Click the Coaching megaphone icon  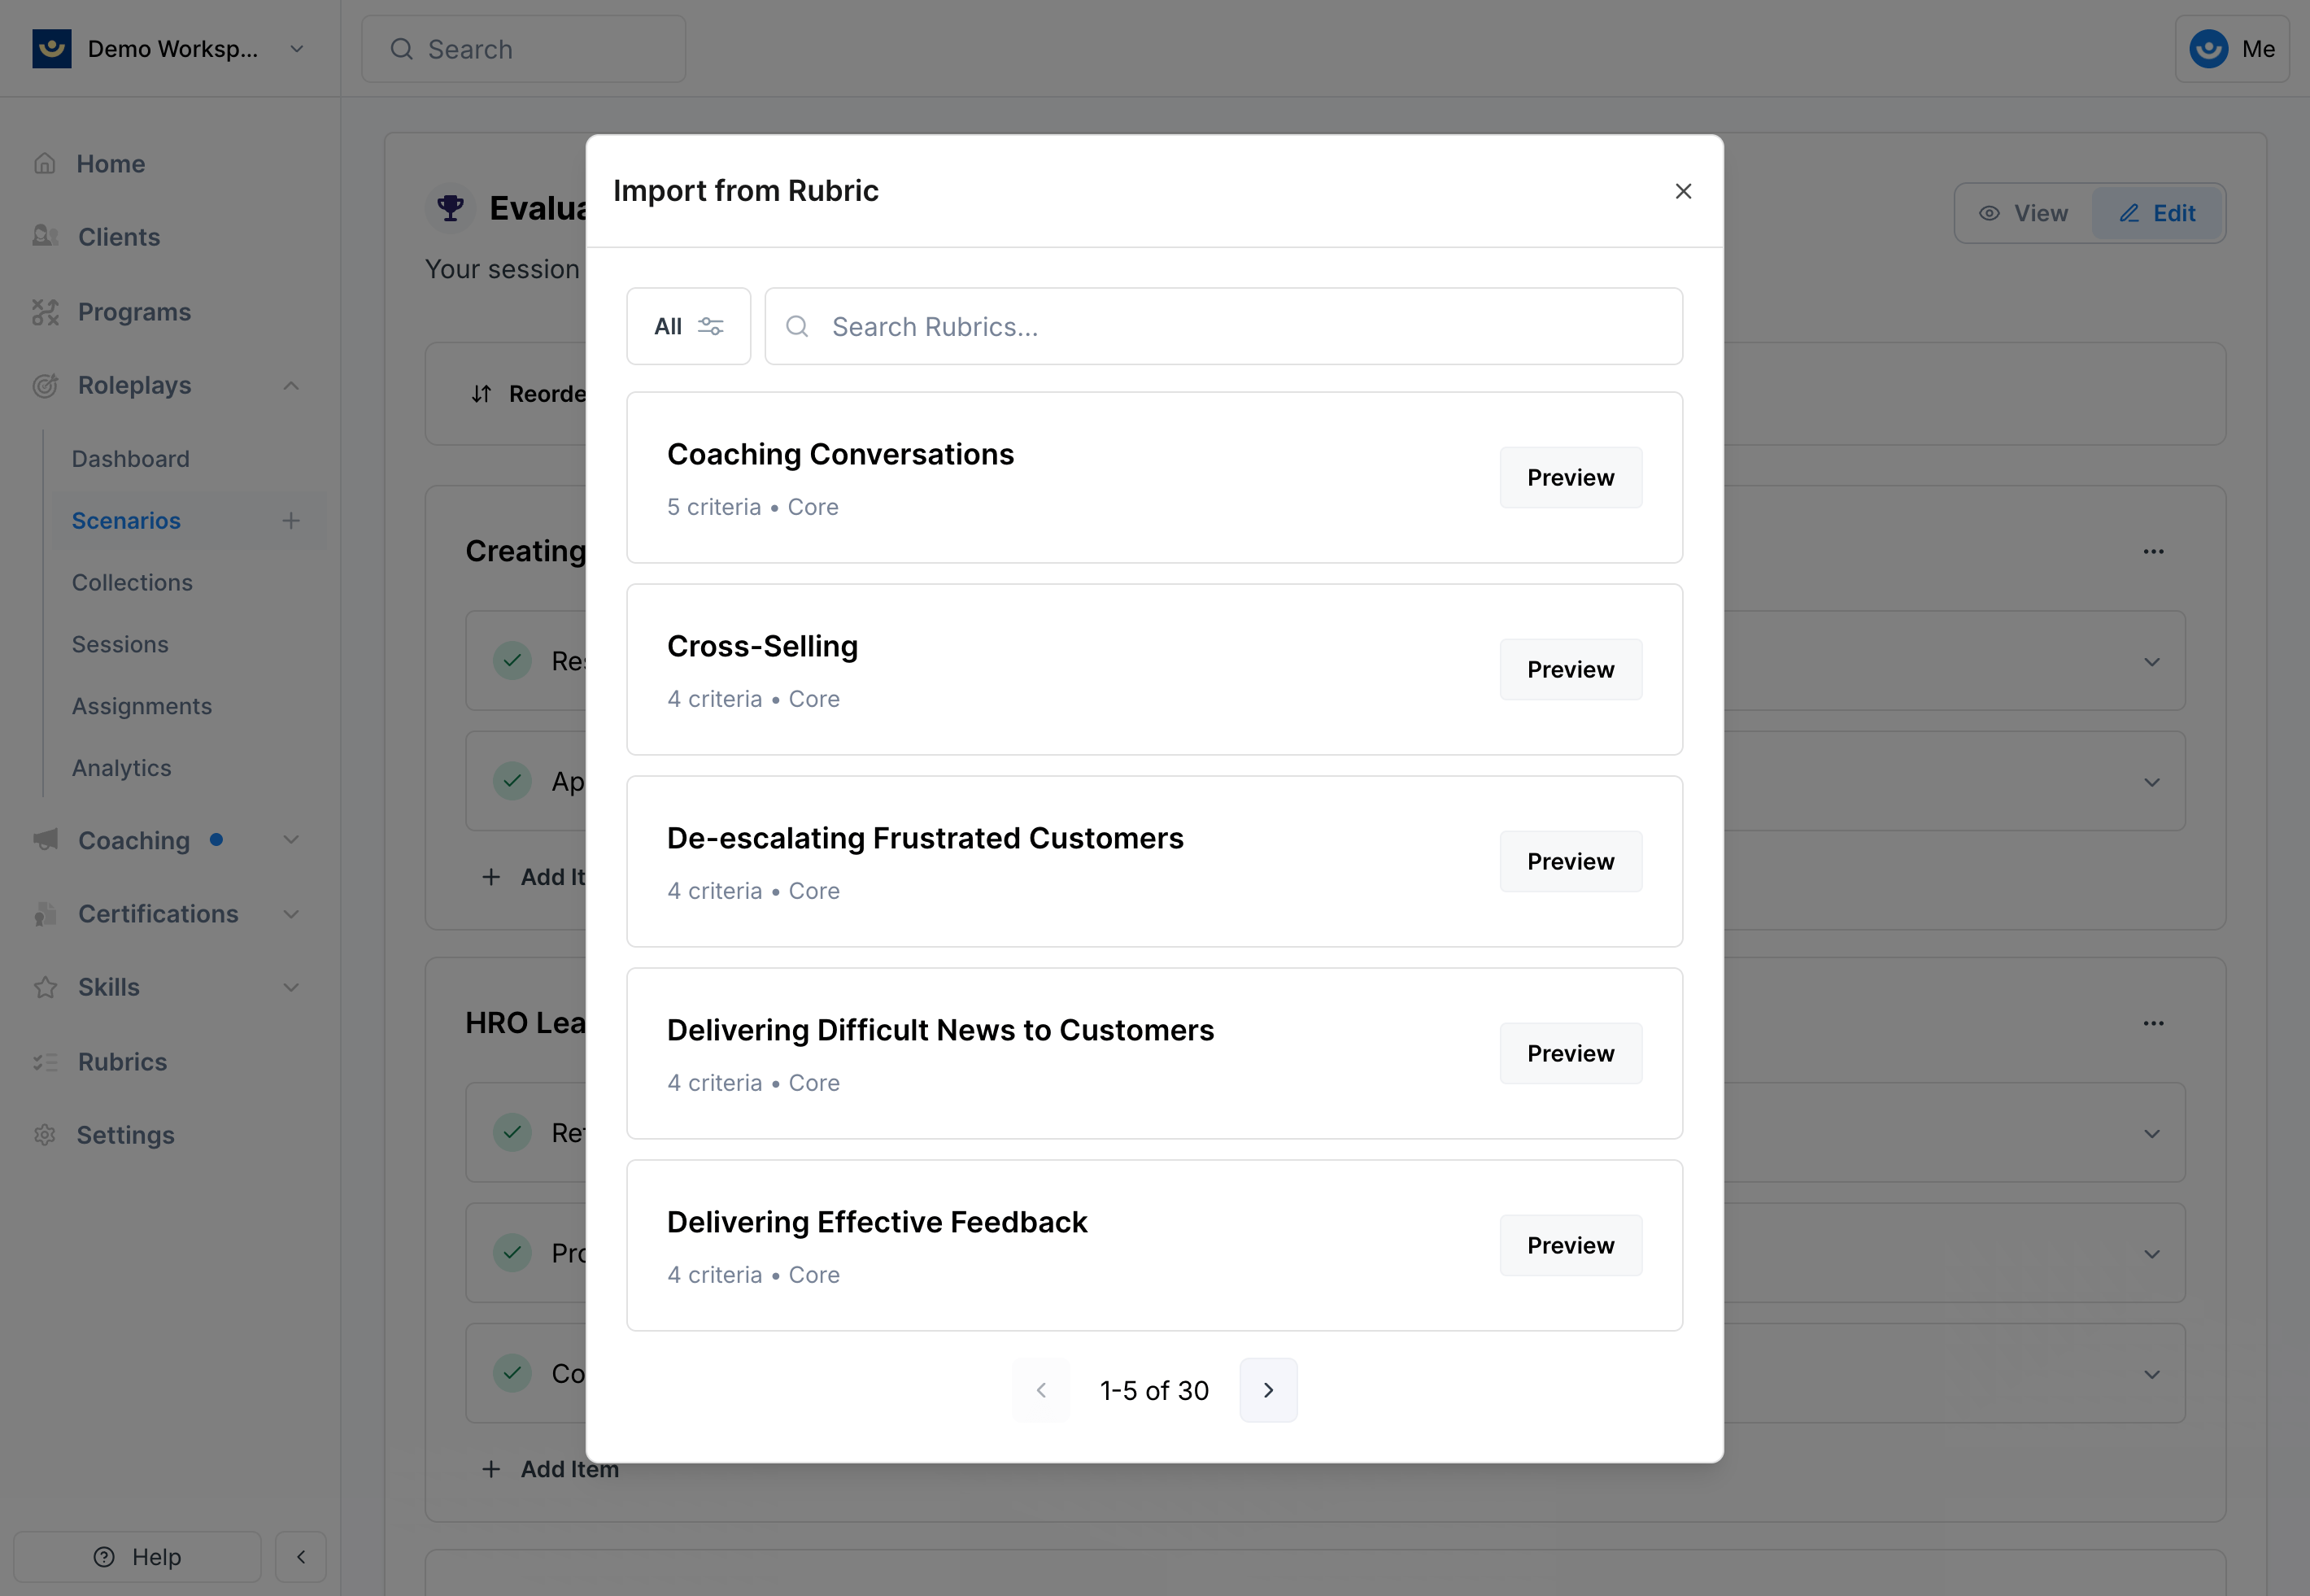pyautogui.click(x=45, y=840)
